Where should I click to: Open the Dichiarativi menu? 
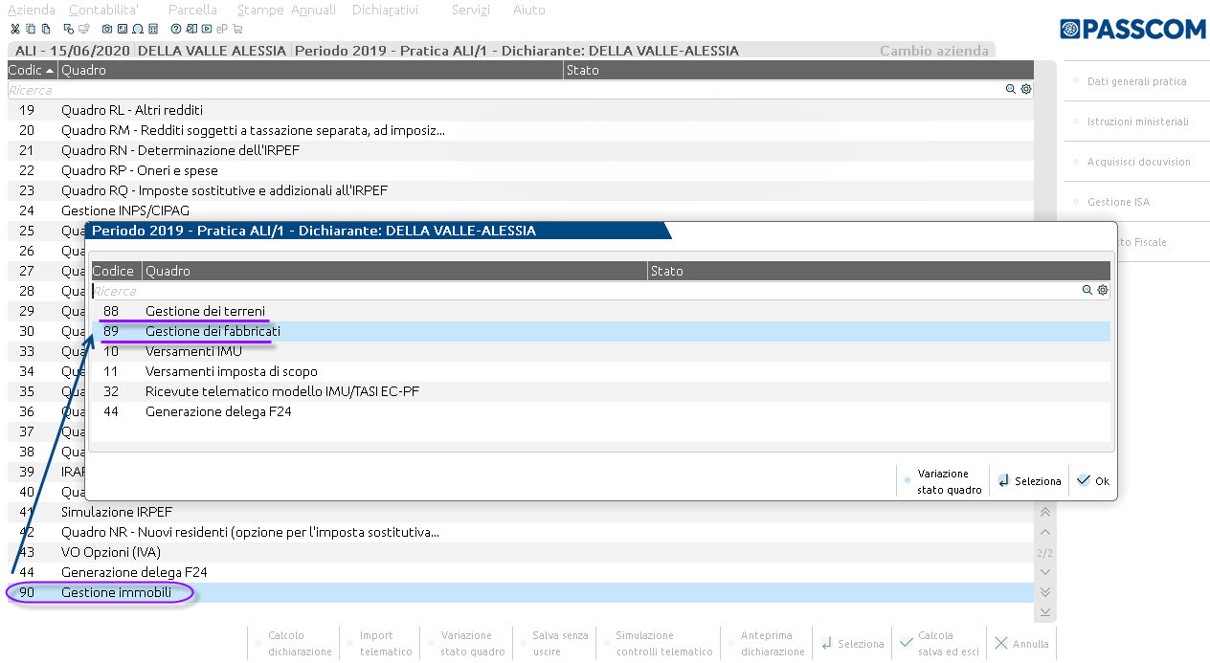(385, 10)
